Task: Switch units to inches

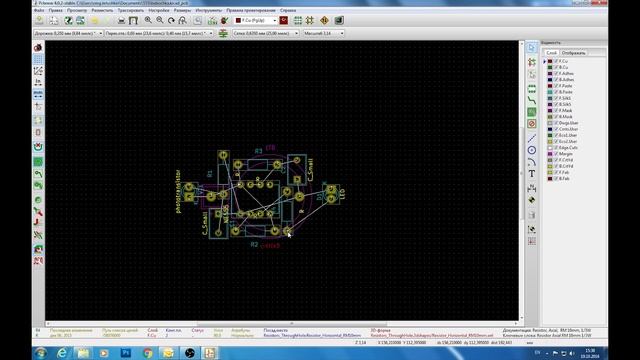Action: point(38,82)
